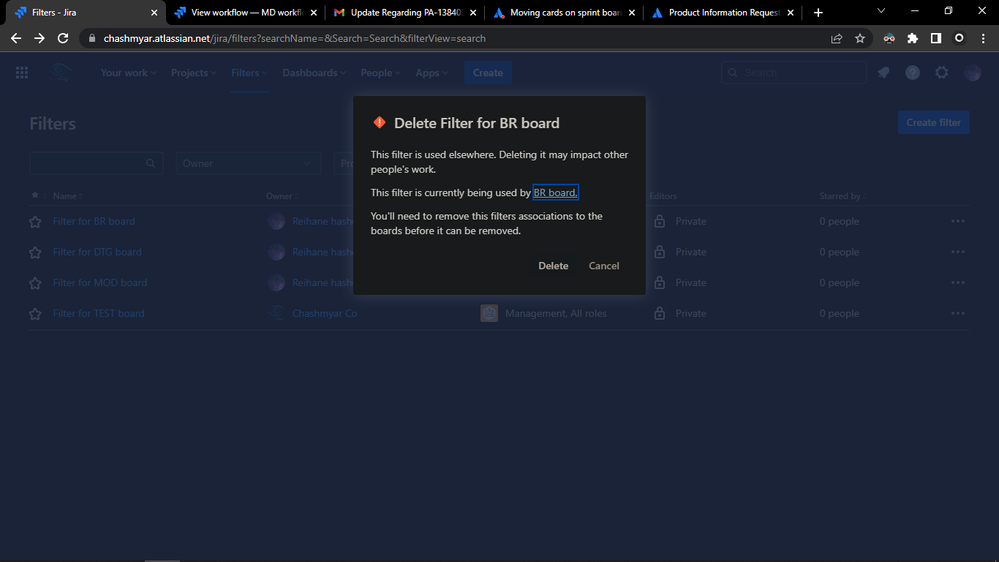
Task: Star the Filter for TEST board
Action: (x=35, y=313)
